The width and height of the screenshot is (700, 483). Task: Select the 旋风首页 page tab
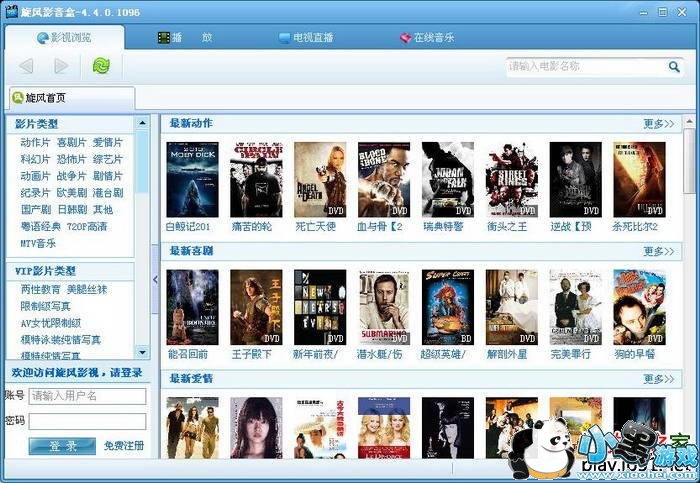(71, 98)
